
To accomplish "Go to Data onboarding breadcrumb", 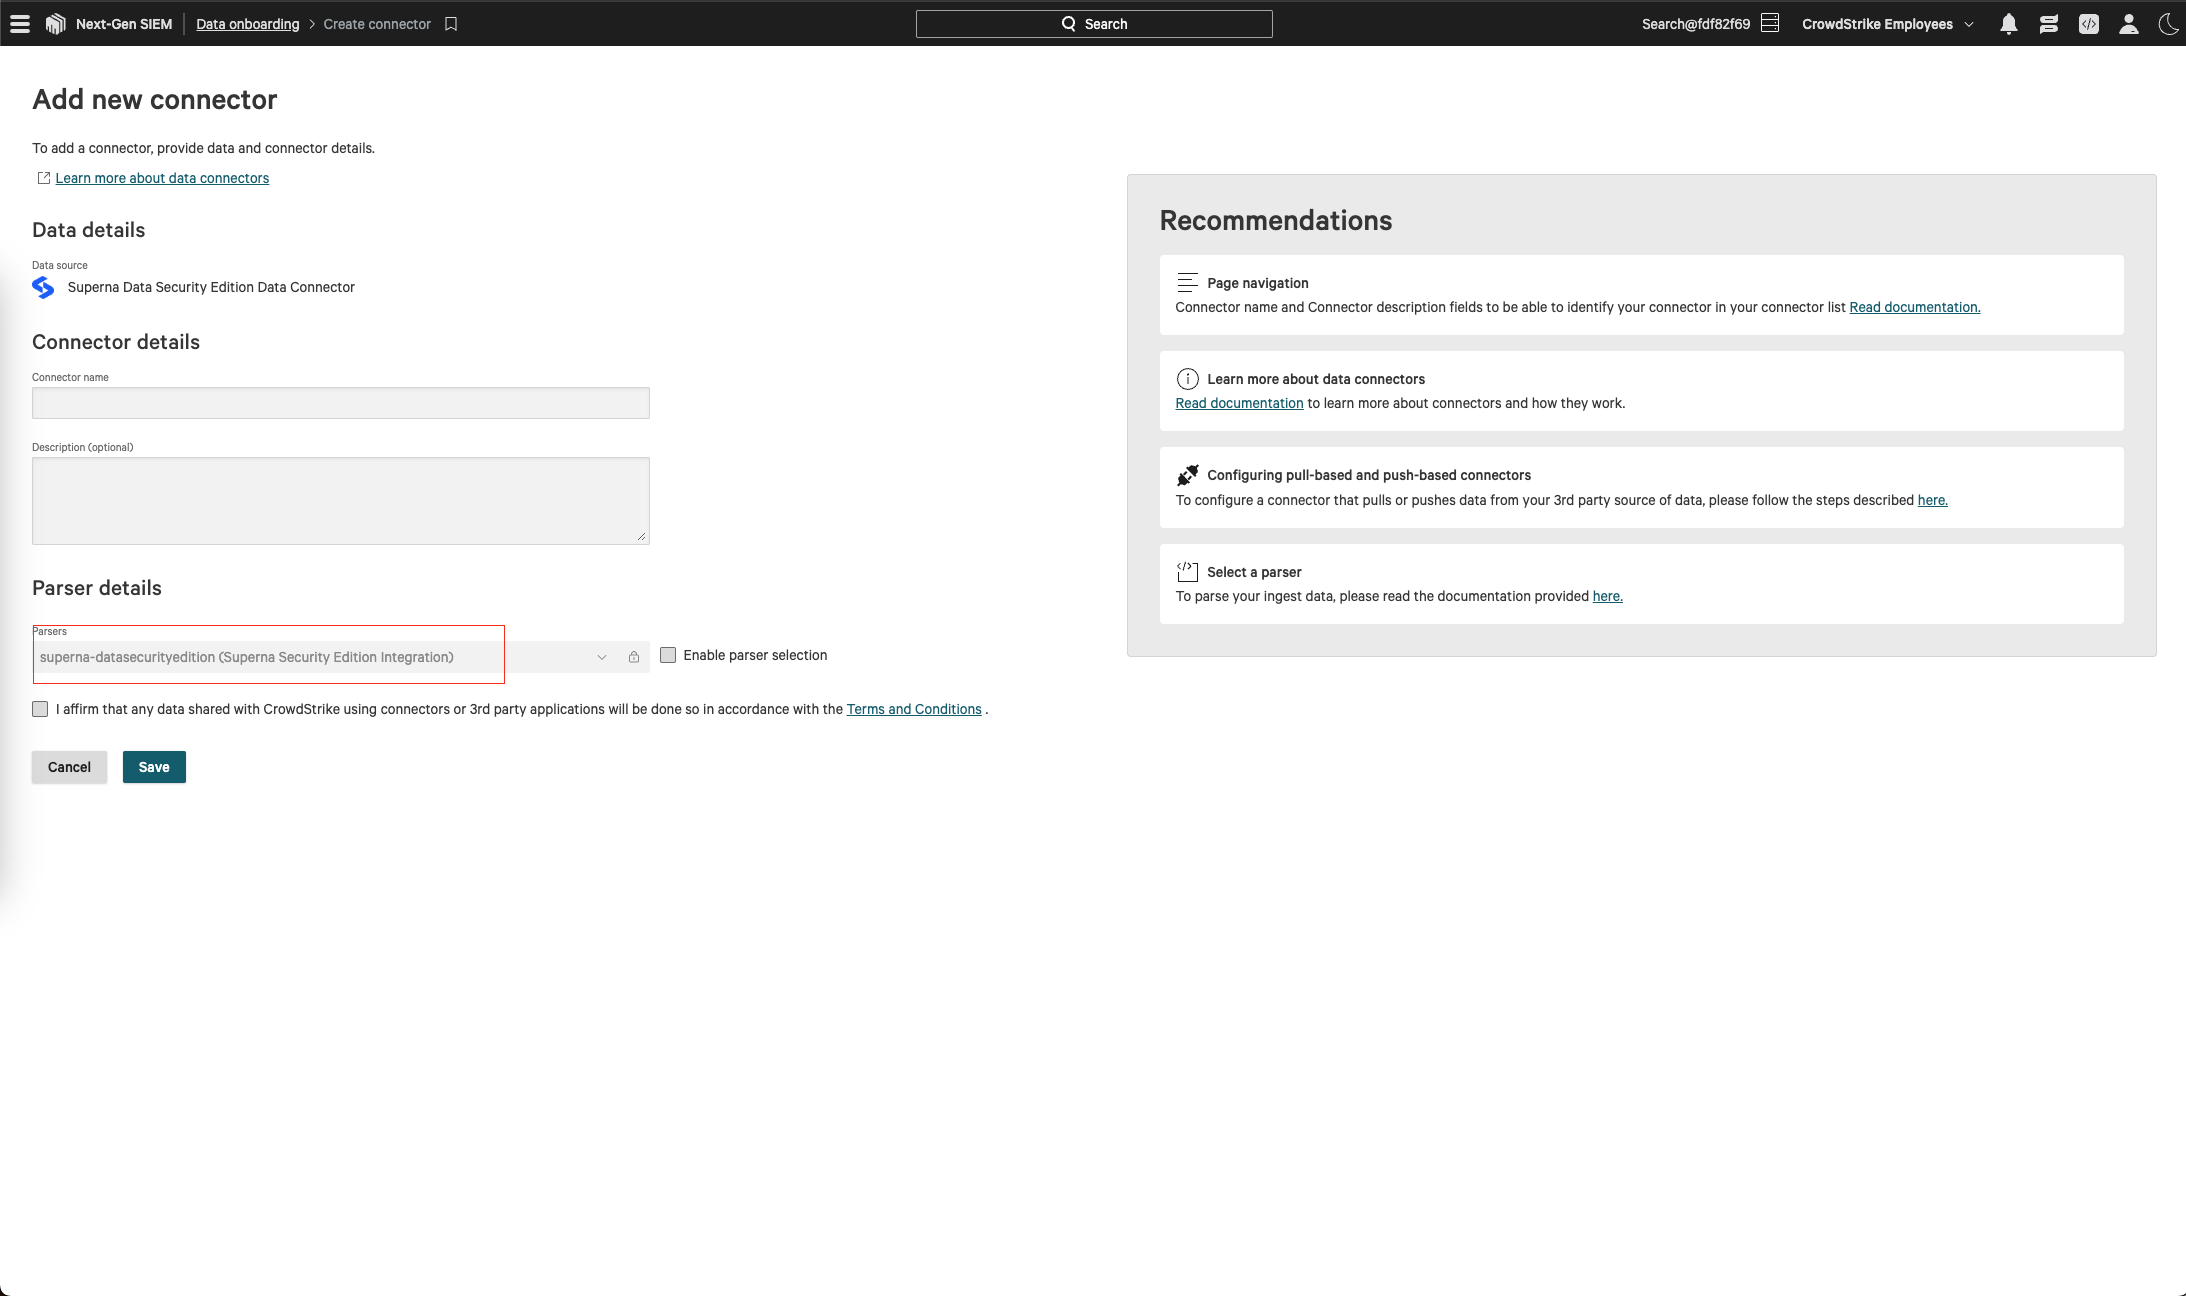I will click(247, 24).
